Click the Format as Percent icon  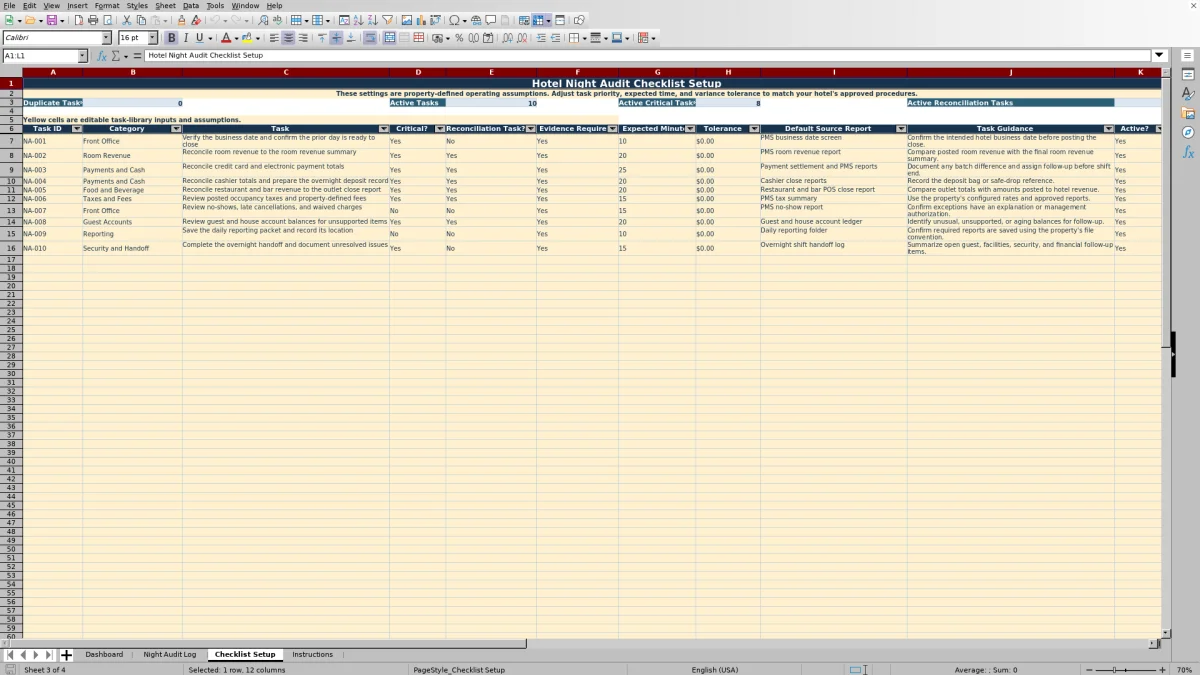(x=459, y=38)
